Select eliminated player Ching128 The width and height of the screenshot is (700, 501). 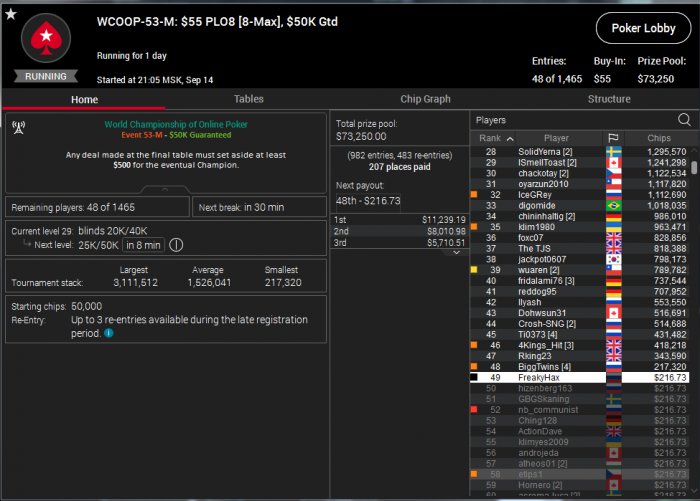tap(579, 421)
